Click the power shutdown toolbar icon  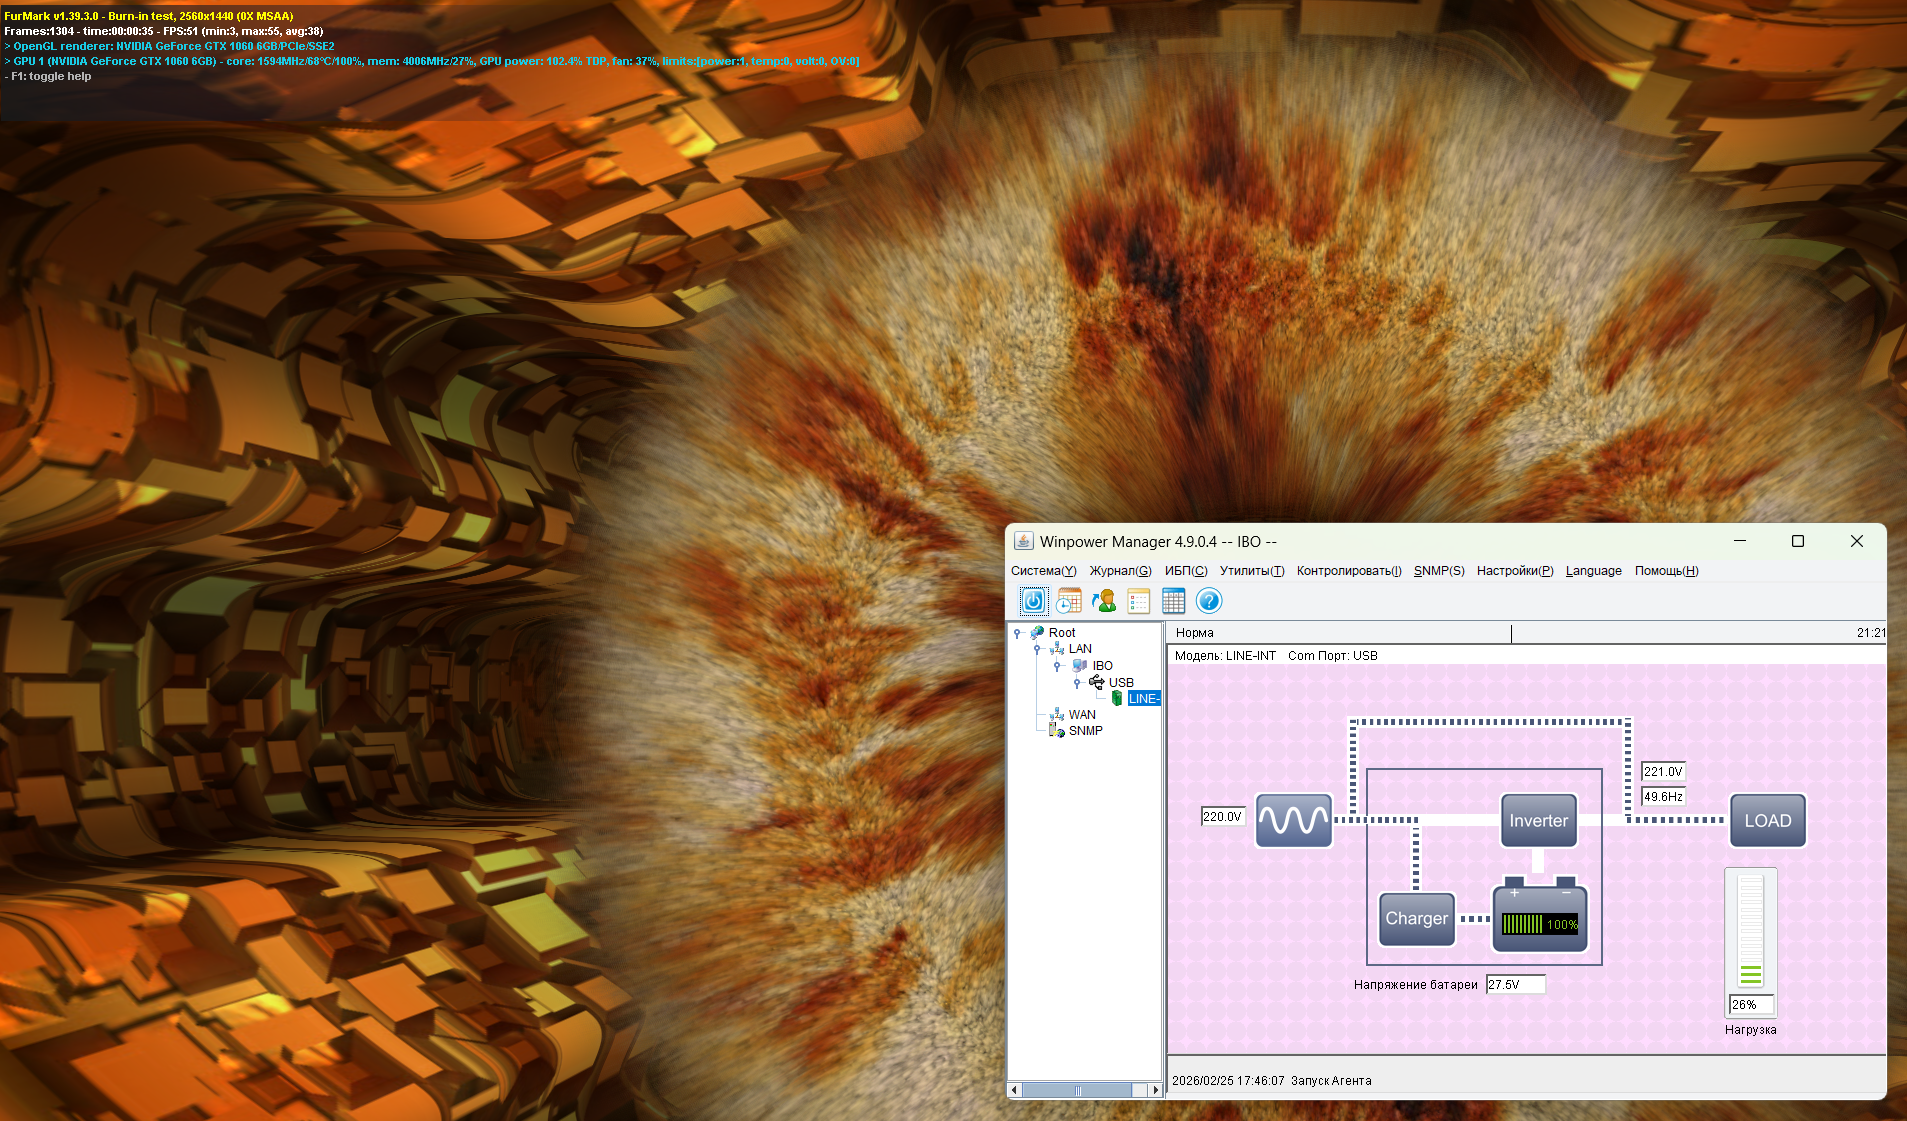coord(1033,601)
